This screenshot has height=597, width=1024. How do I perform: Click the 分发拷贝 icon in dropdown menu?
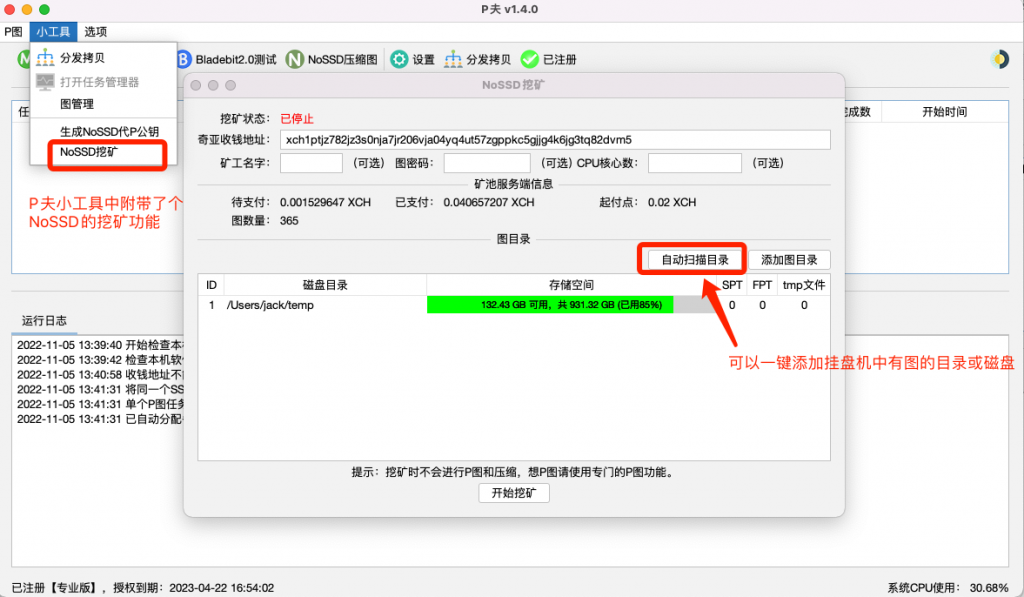(46, 58)
